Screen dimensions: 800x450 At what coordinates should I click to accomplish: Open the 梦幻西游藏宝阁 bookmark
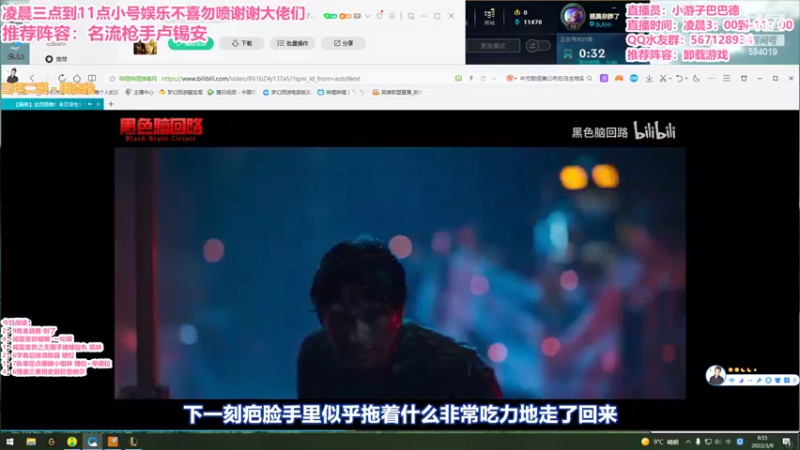coord(181,92)
